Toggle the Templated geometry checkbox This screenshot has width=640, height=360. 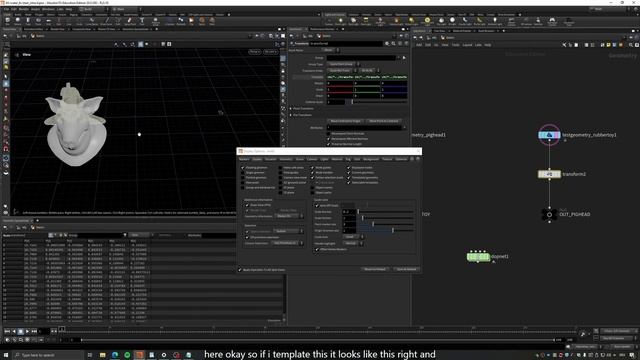[x=349, y=178]
